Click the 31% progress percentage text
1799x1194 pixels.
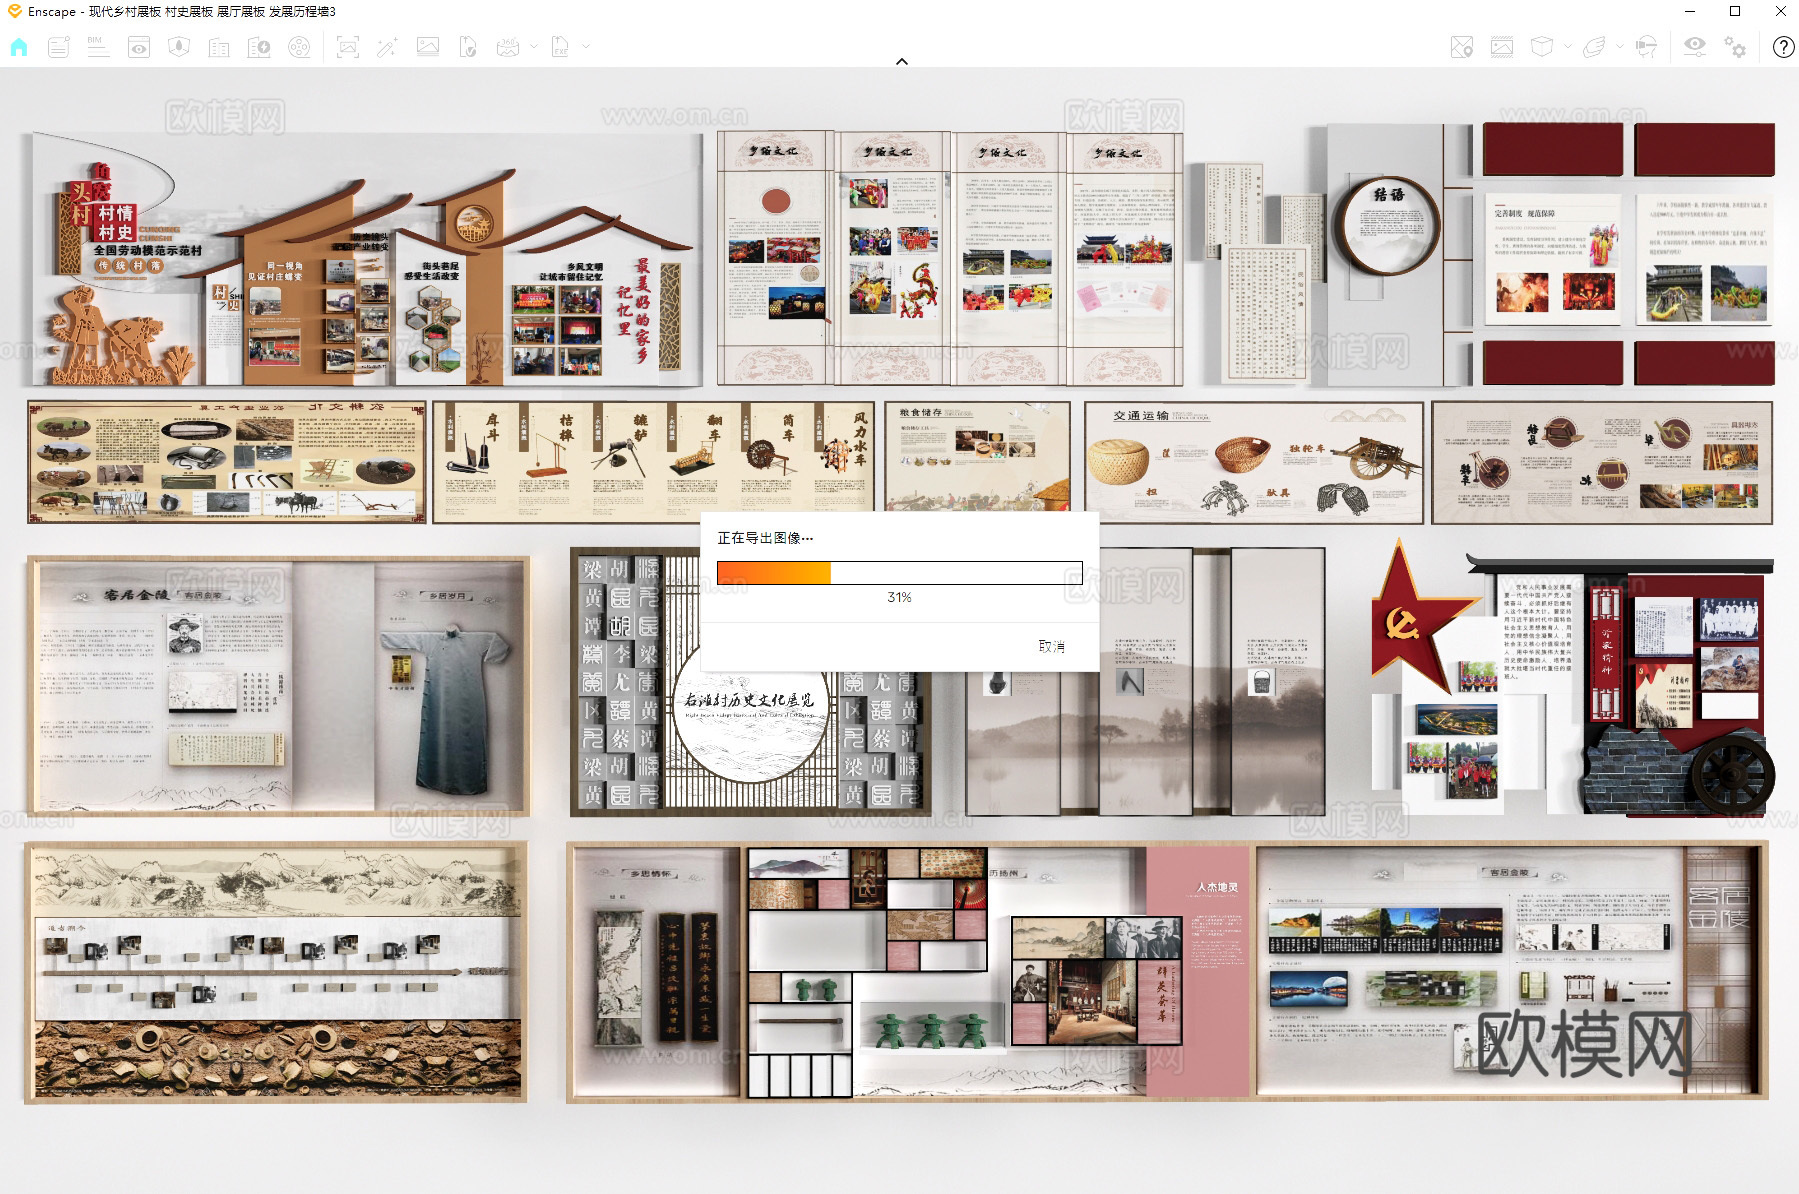(x=899, y=597)
